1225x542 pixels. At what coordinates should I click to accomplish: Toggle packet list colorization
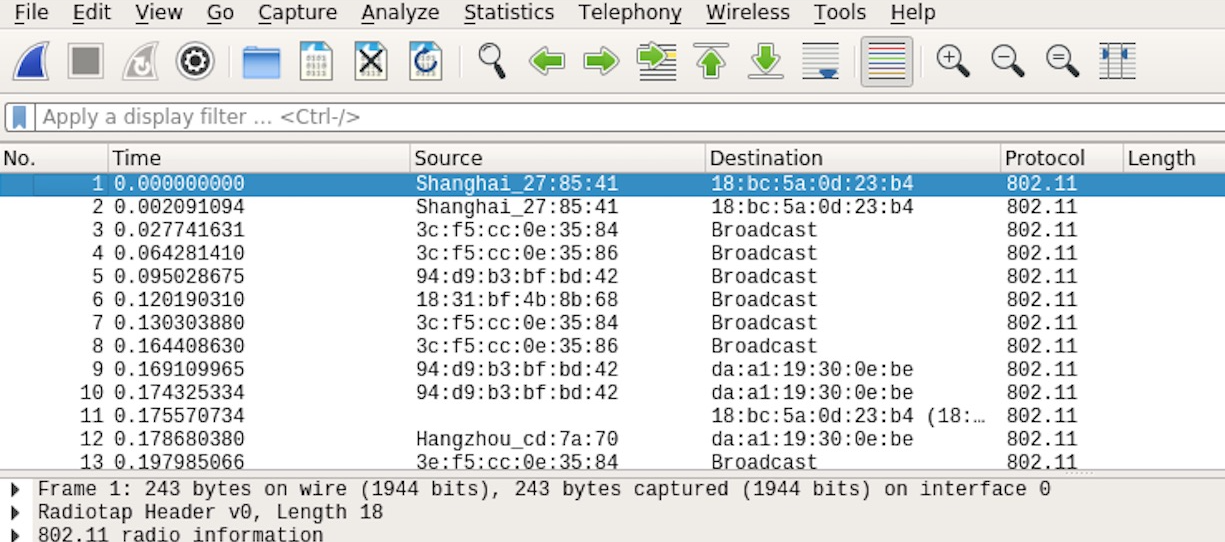(x=887, y=62)
